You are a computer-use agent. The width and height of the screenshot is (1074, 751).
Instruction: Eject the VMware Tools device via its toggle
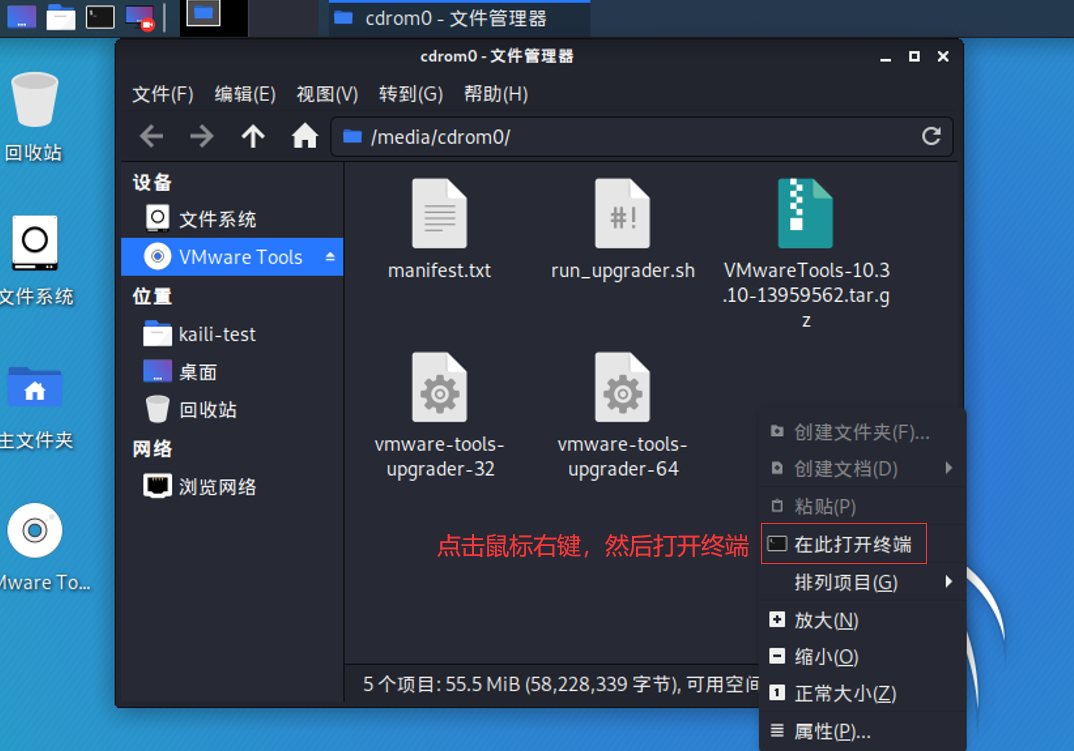pyautogui.click(x=330, y=257)
